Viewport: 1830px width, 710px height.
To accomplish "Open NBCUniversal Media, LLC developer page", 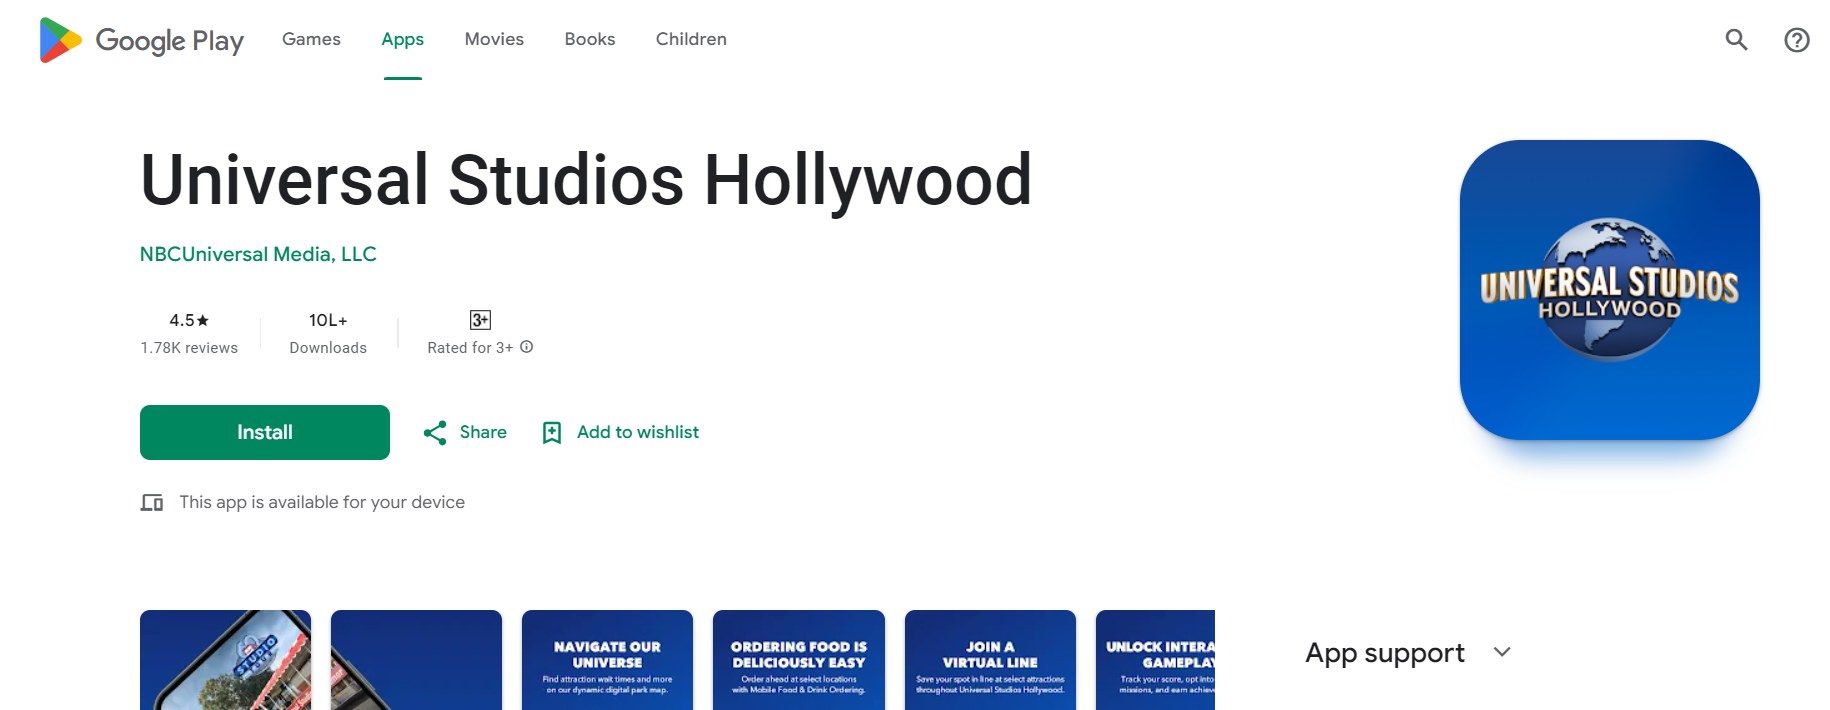I will [x=258, y=254].
